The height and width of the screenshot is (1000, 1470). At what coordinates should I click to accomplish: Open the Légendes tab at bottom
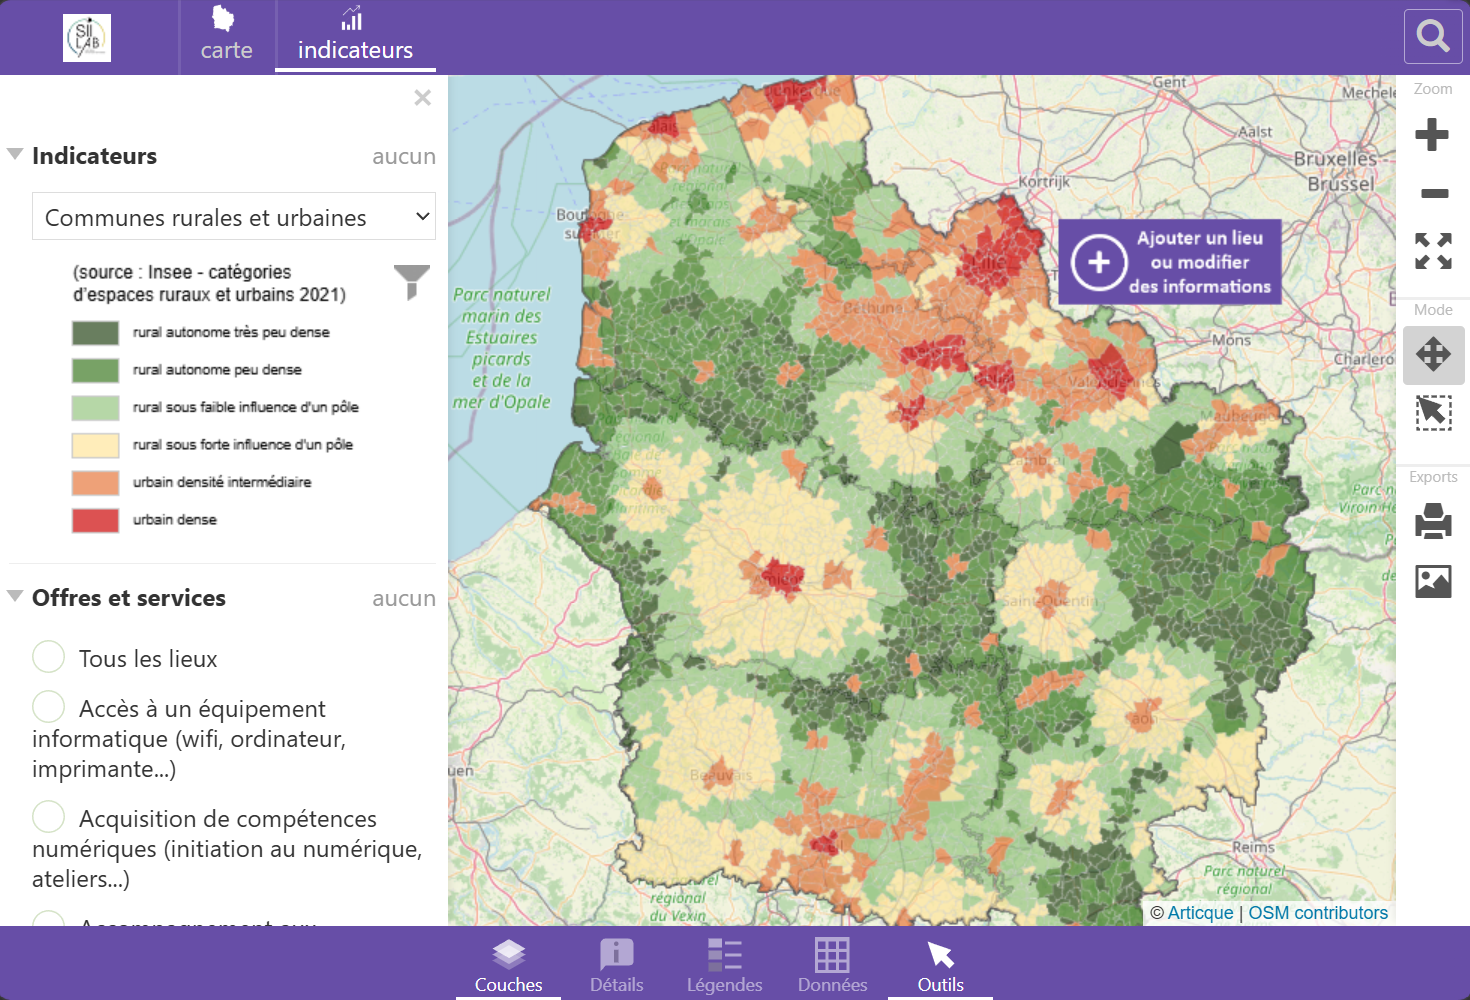724,964
